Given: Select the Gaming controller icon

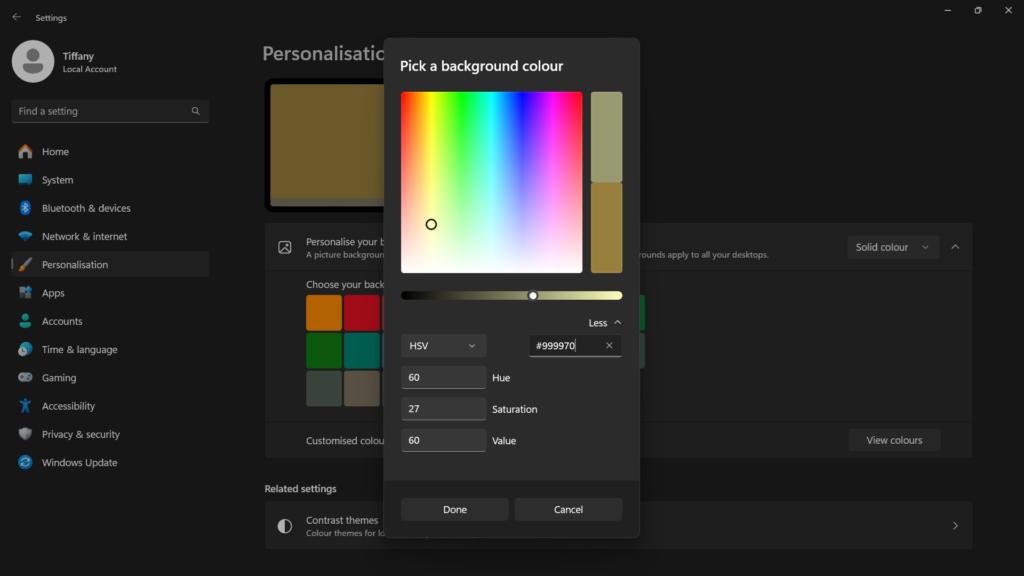Looking at the screenshot, I should 25,378.
